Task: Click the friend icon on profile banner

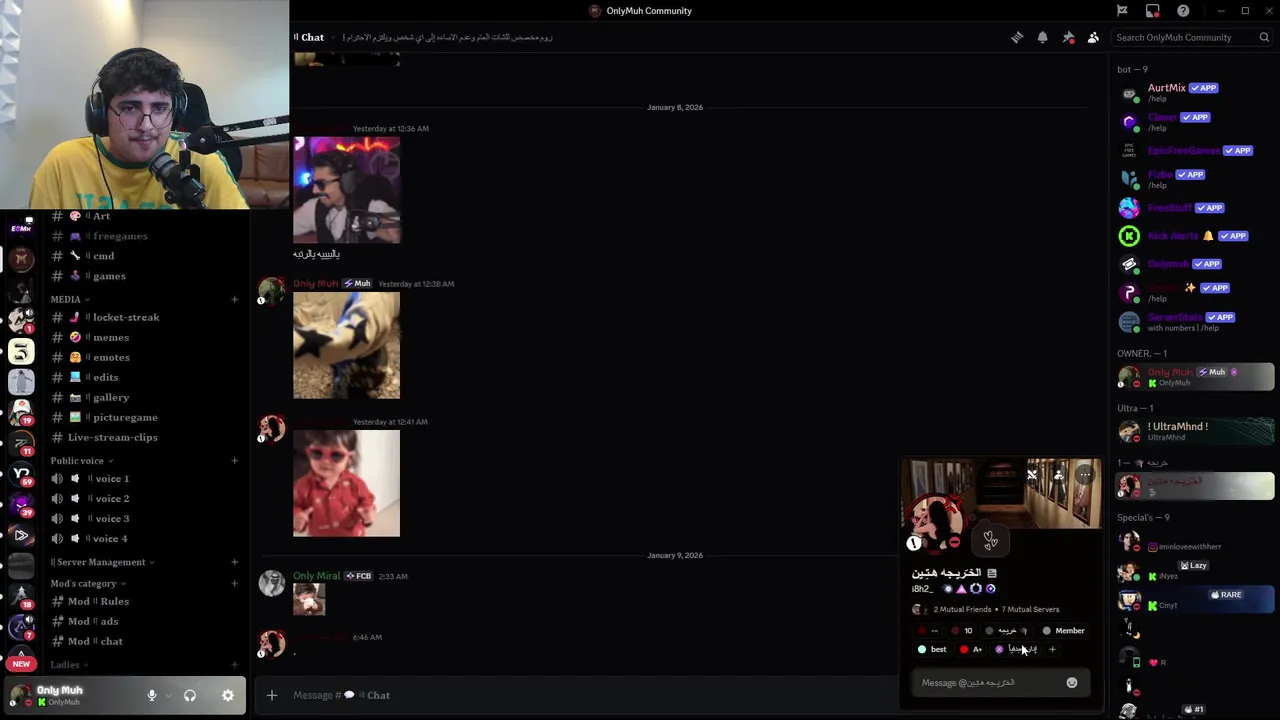Action: coord(1059,475)
